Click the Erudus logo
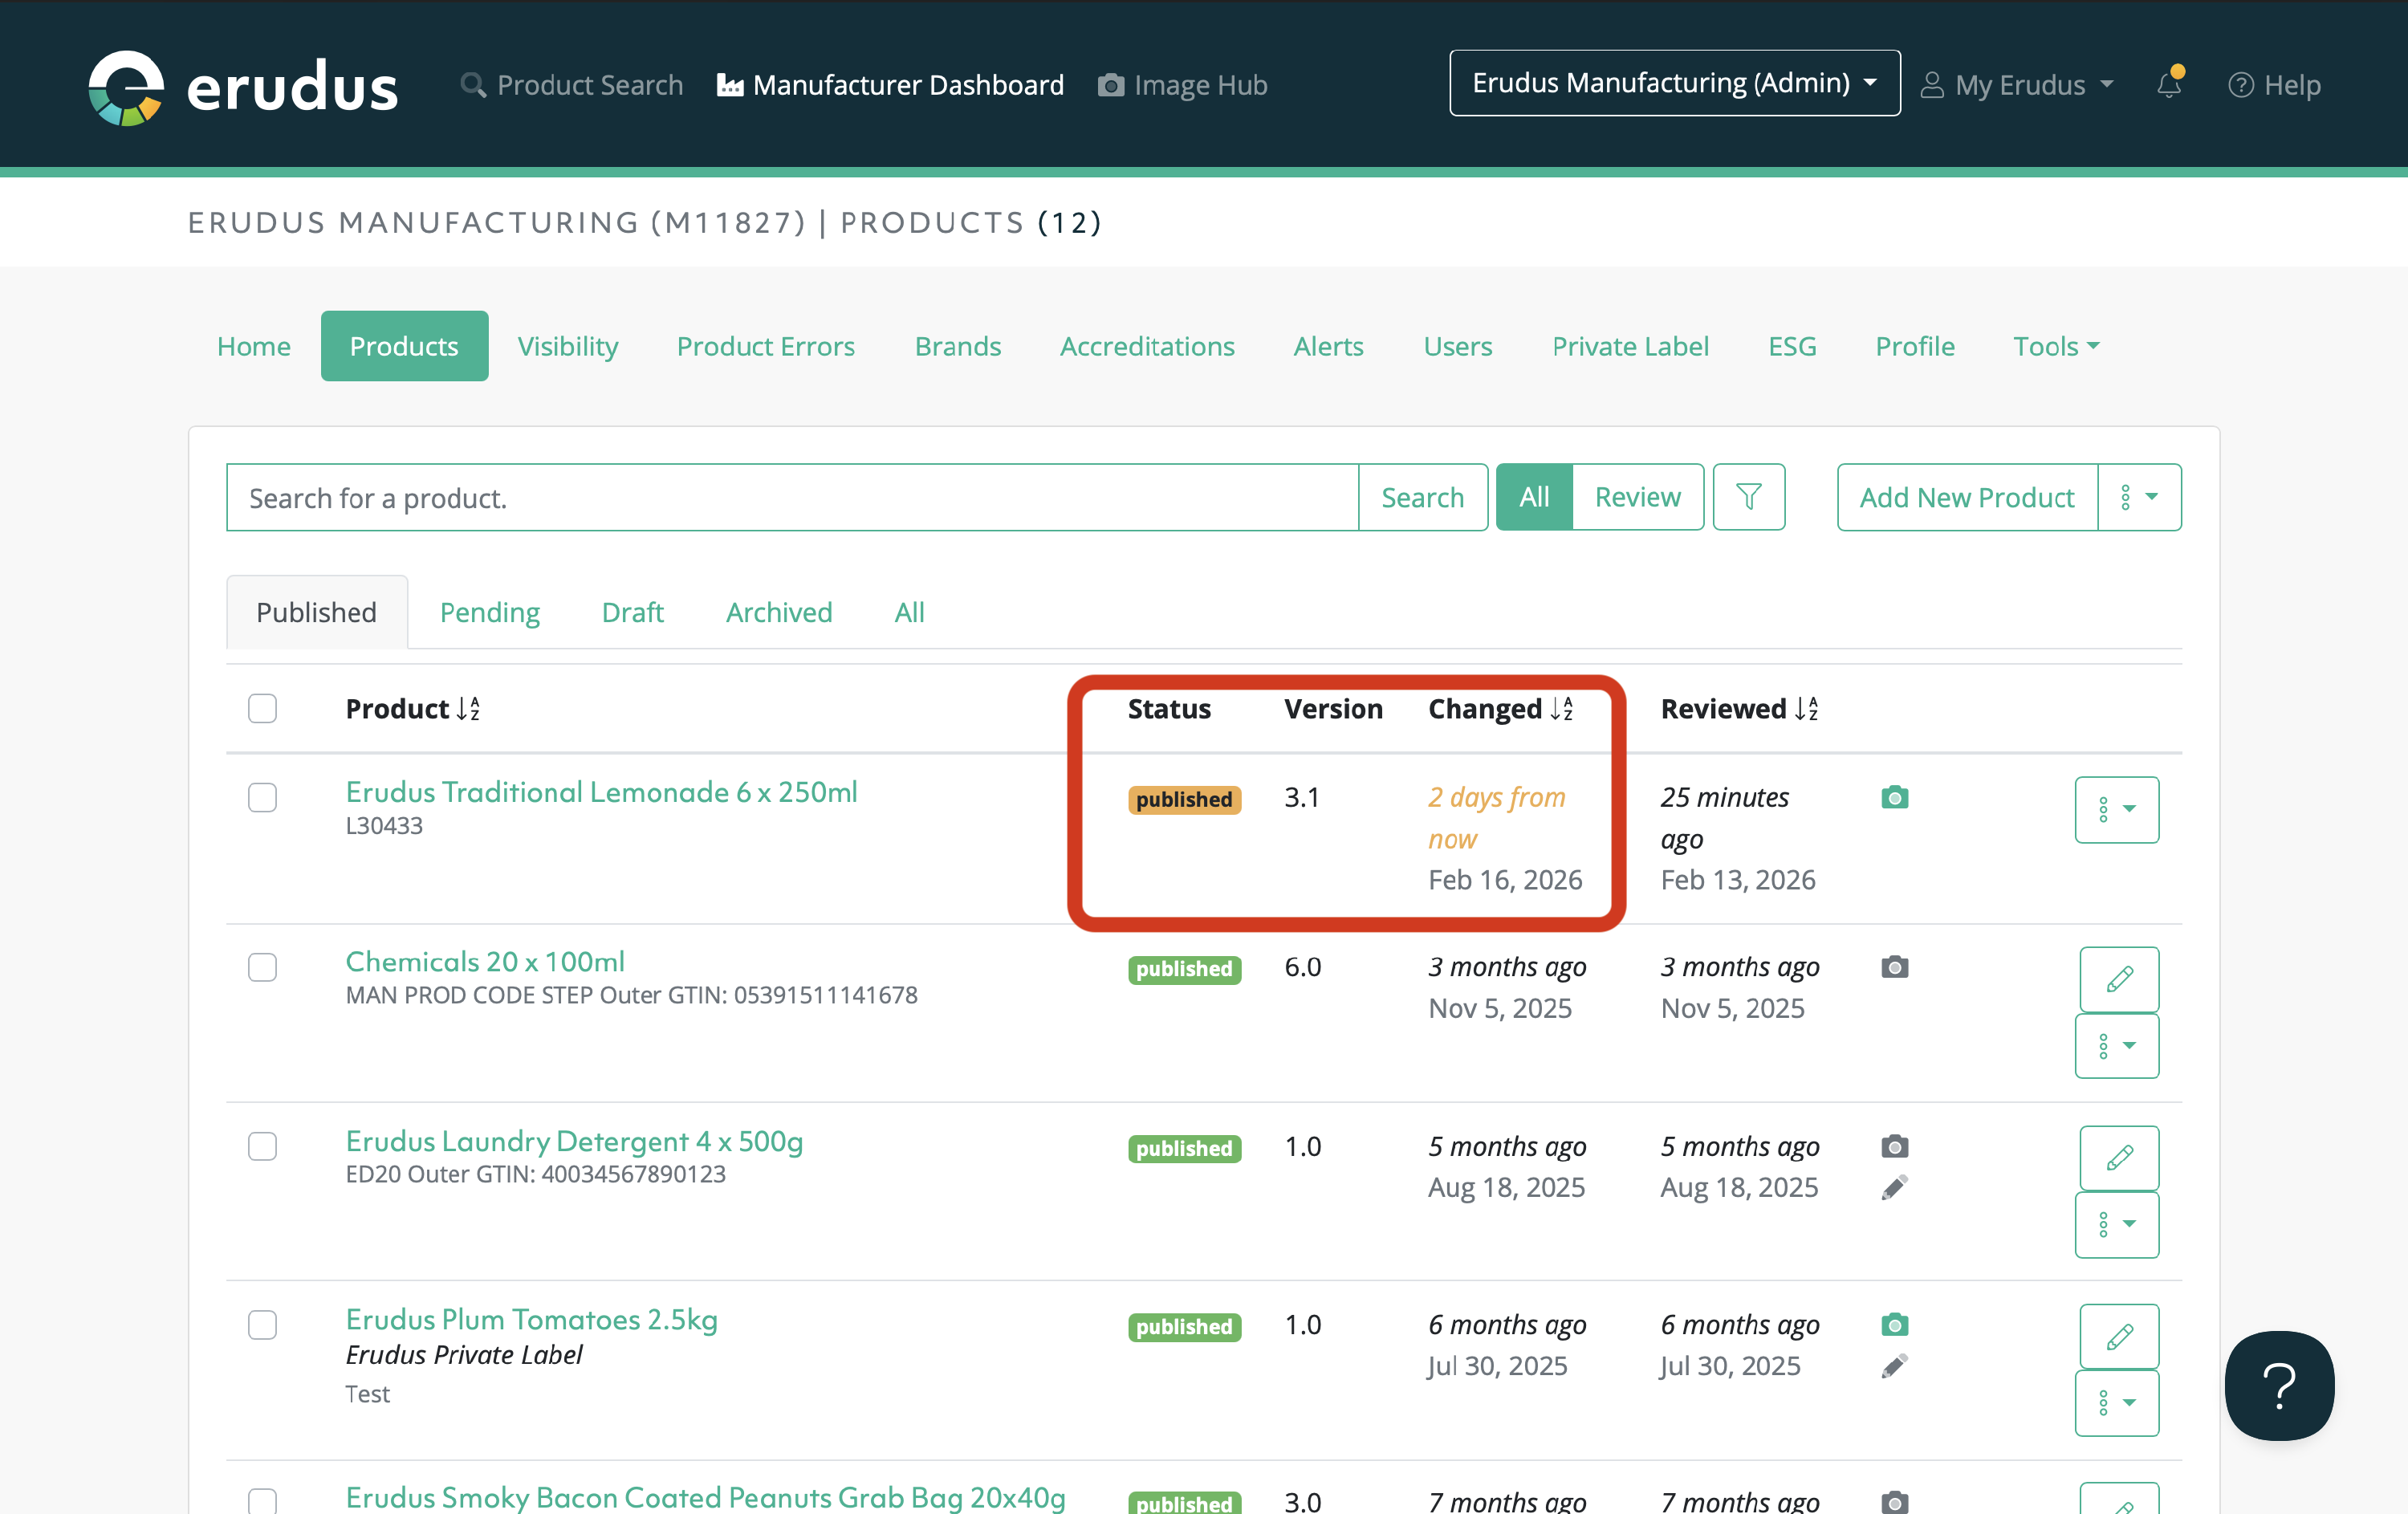The image size is (2408, 1514). (x=243, y=87)
